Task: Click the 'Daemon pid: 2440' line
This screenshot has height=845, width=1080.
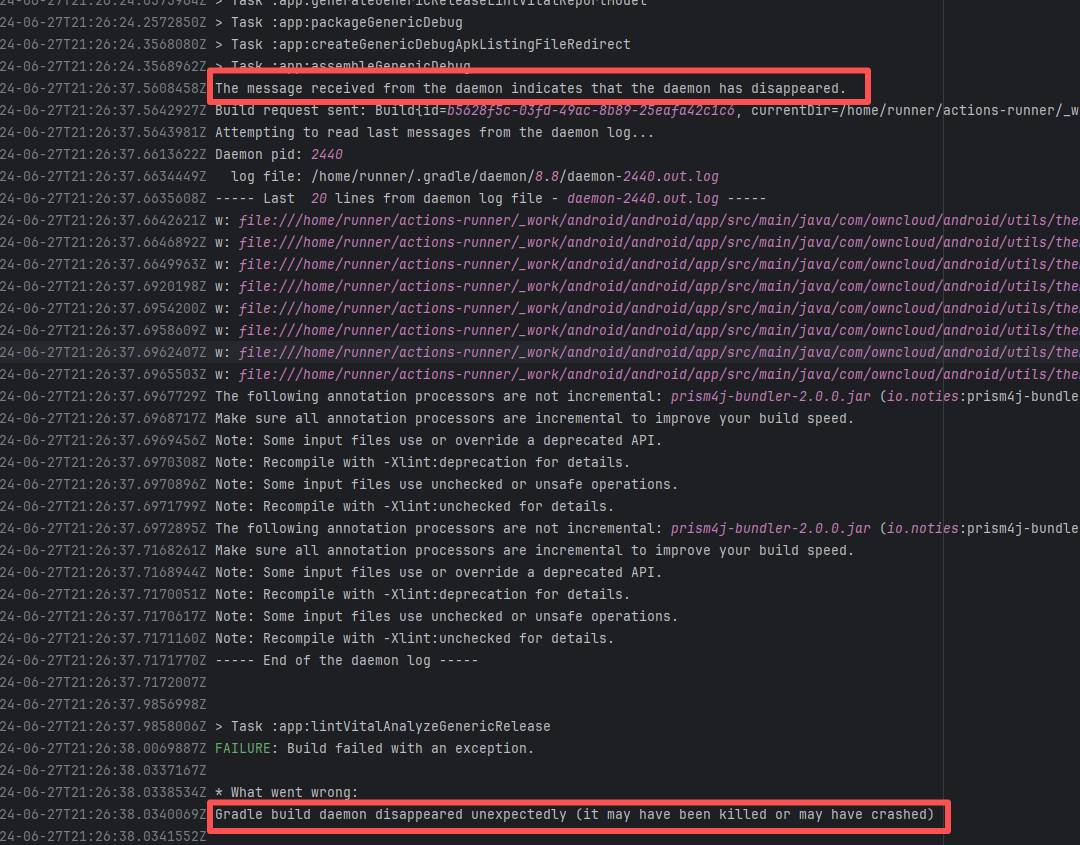Action: pyautogui.click(x=278, y=154)
